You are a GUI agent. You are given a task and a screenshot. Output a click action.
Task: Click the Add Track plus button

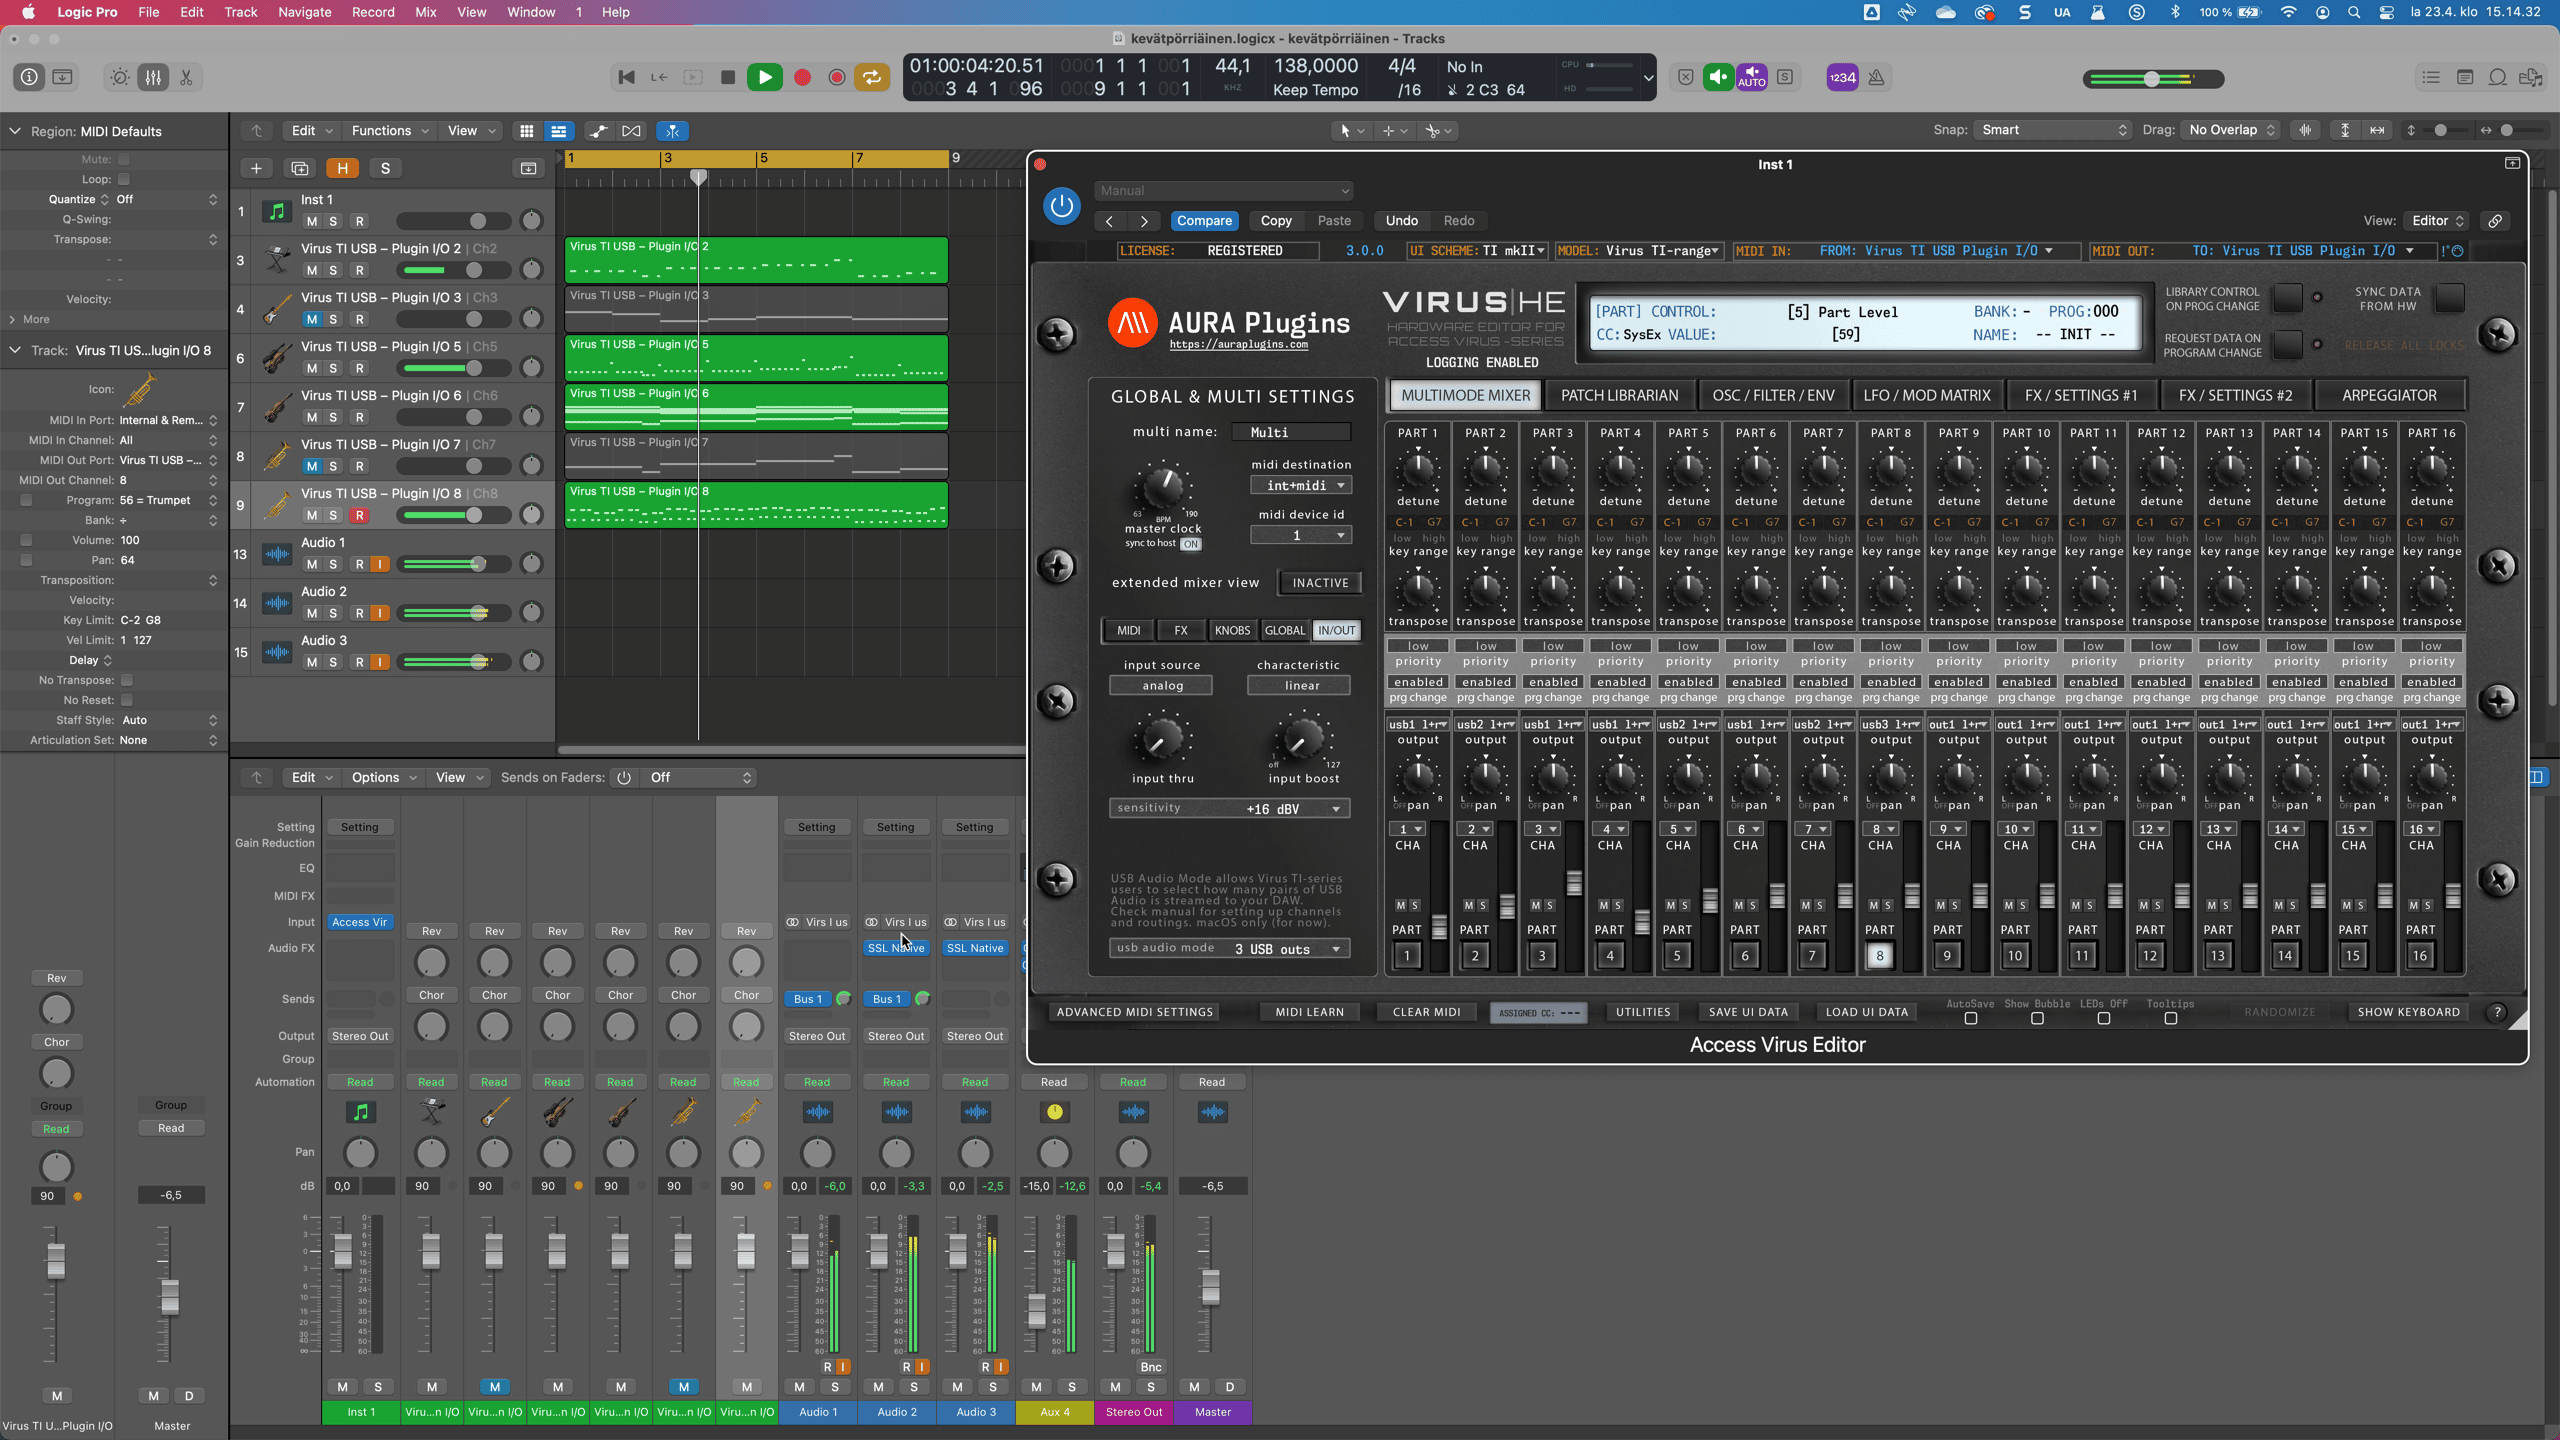pos(256,168)
